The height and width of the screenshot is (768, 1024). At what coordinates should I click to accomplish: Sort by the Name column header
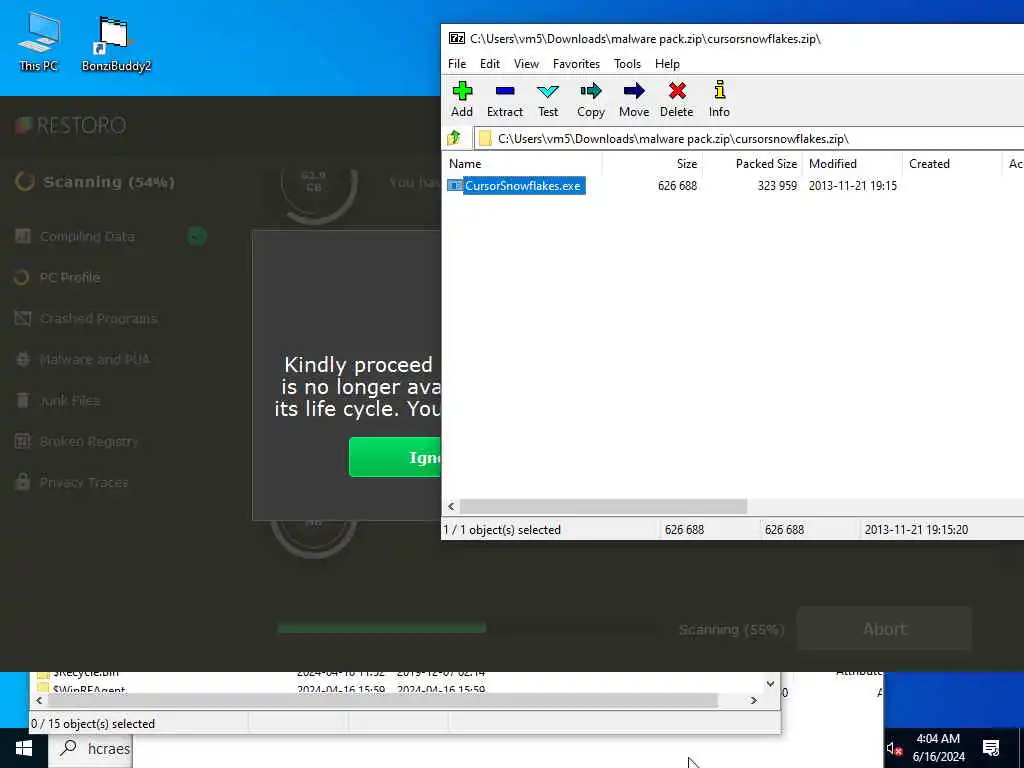522,164
